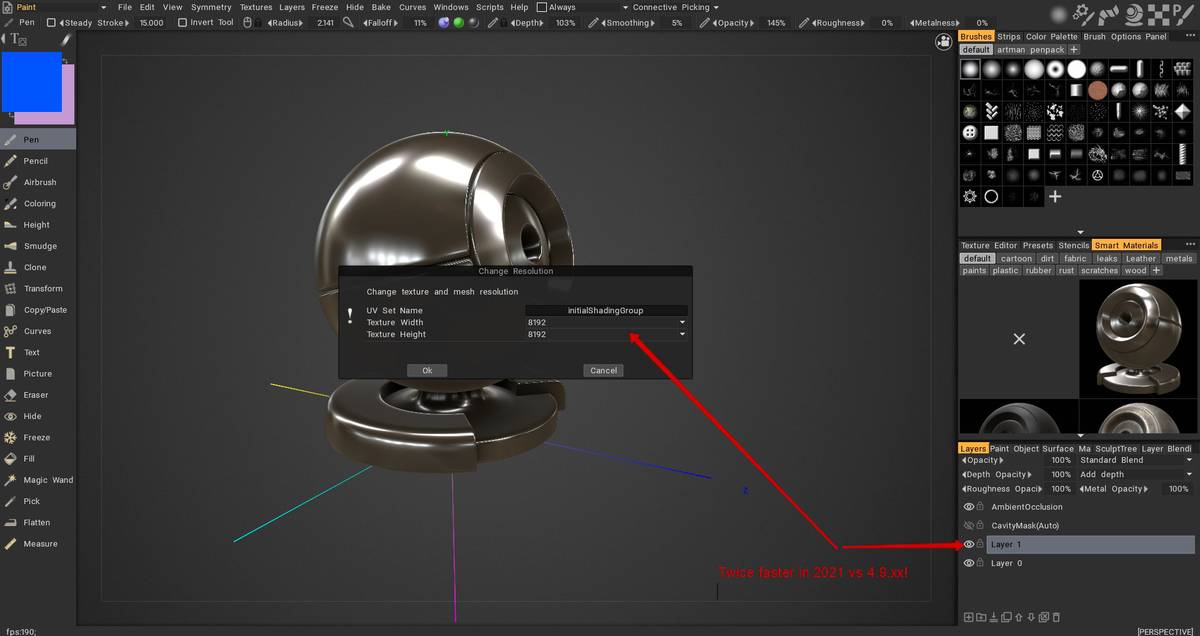Select the rust smart materials folder

[x=1066, y=270]
